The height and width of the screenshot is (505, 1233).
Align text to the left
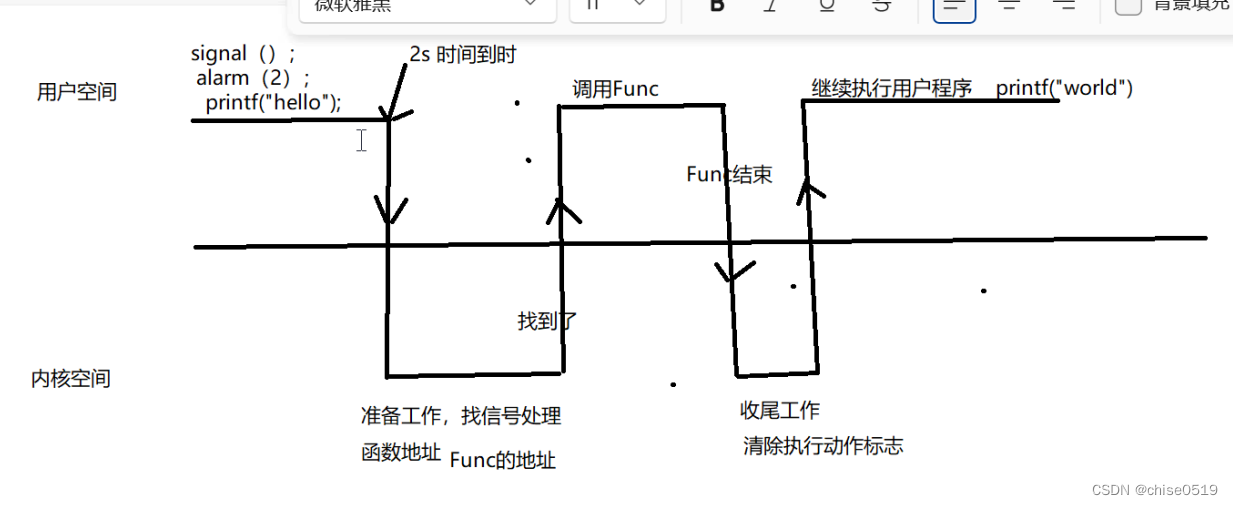[954, 6]
